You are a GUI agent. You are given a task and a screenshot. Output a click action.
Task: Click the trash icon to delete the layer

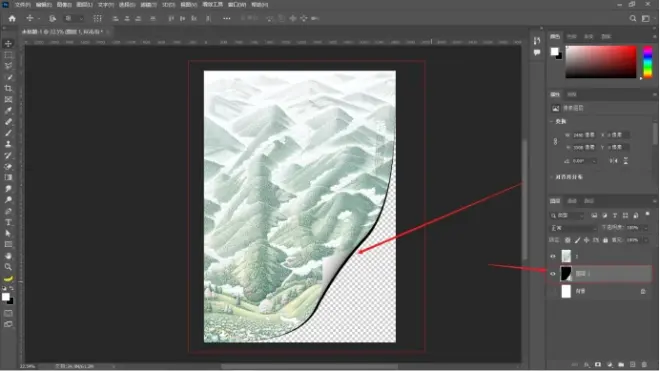(x=644, y=364)
